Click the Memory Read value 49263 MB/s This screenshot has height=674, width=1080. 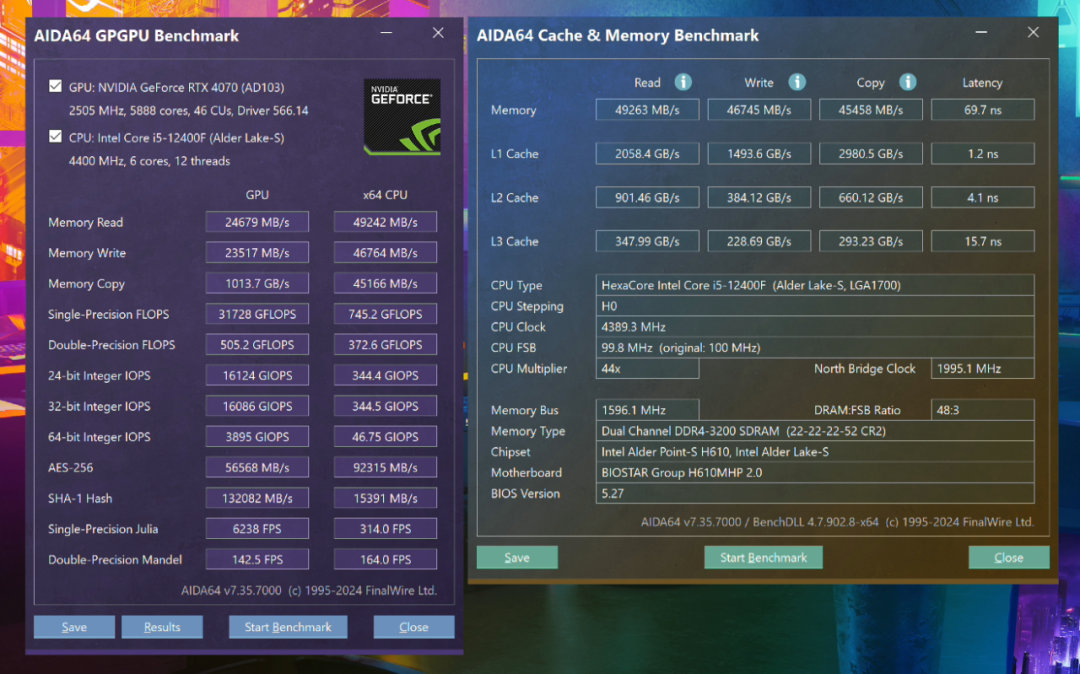point(647,109)
